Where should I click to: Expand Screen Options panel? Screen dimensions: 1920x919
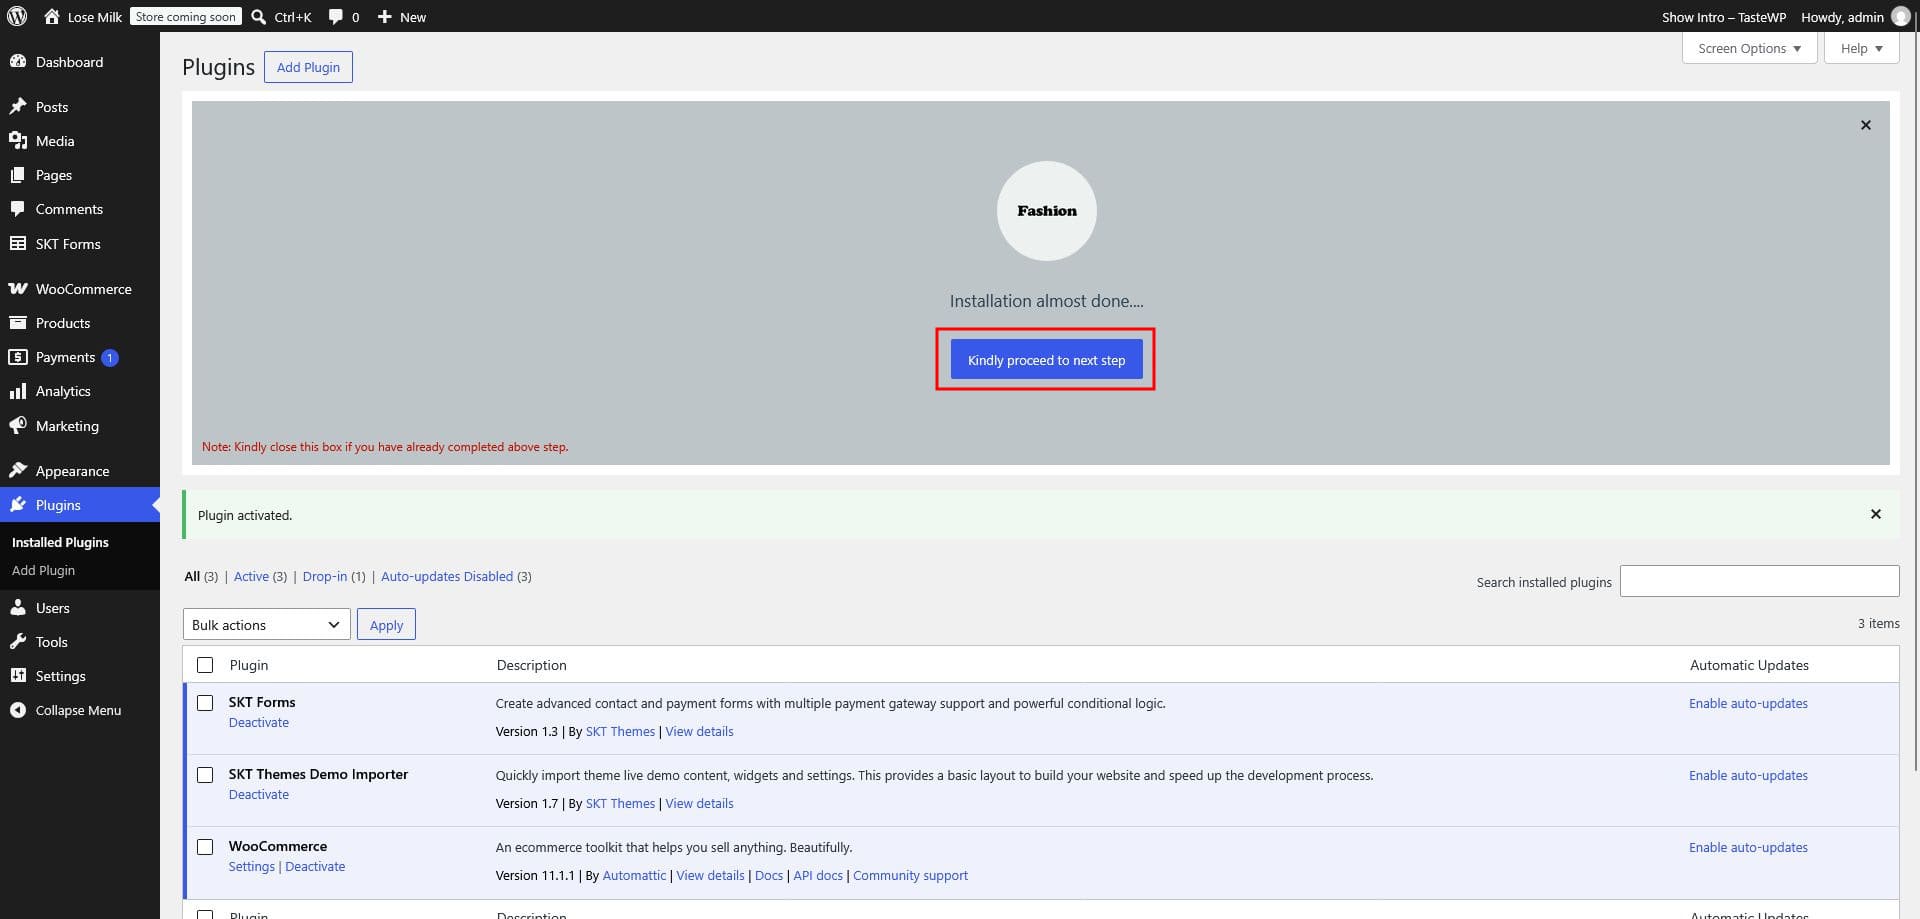(1749, 48)
